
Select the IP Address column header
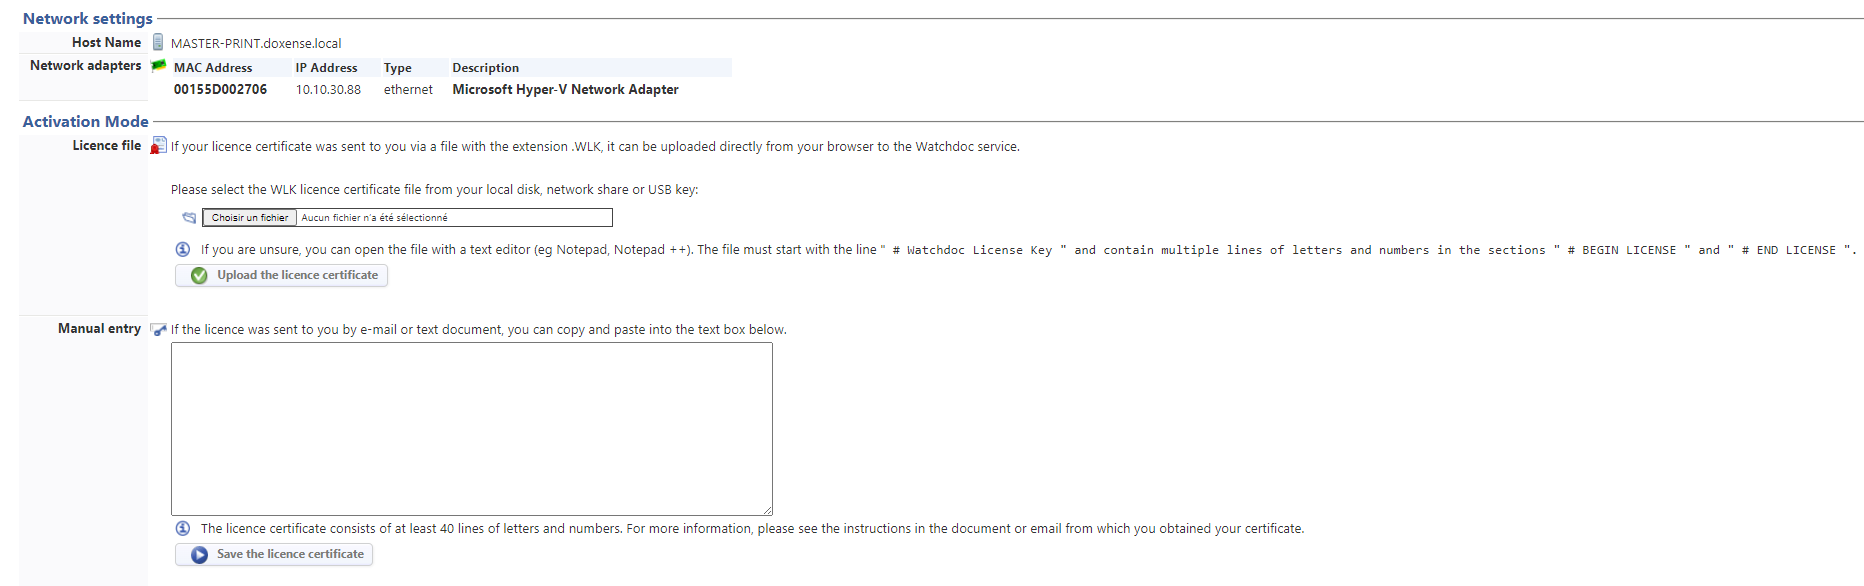click(326, 68)
